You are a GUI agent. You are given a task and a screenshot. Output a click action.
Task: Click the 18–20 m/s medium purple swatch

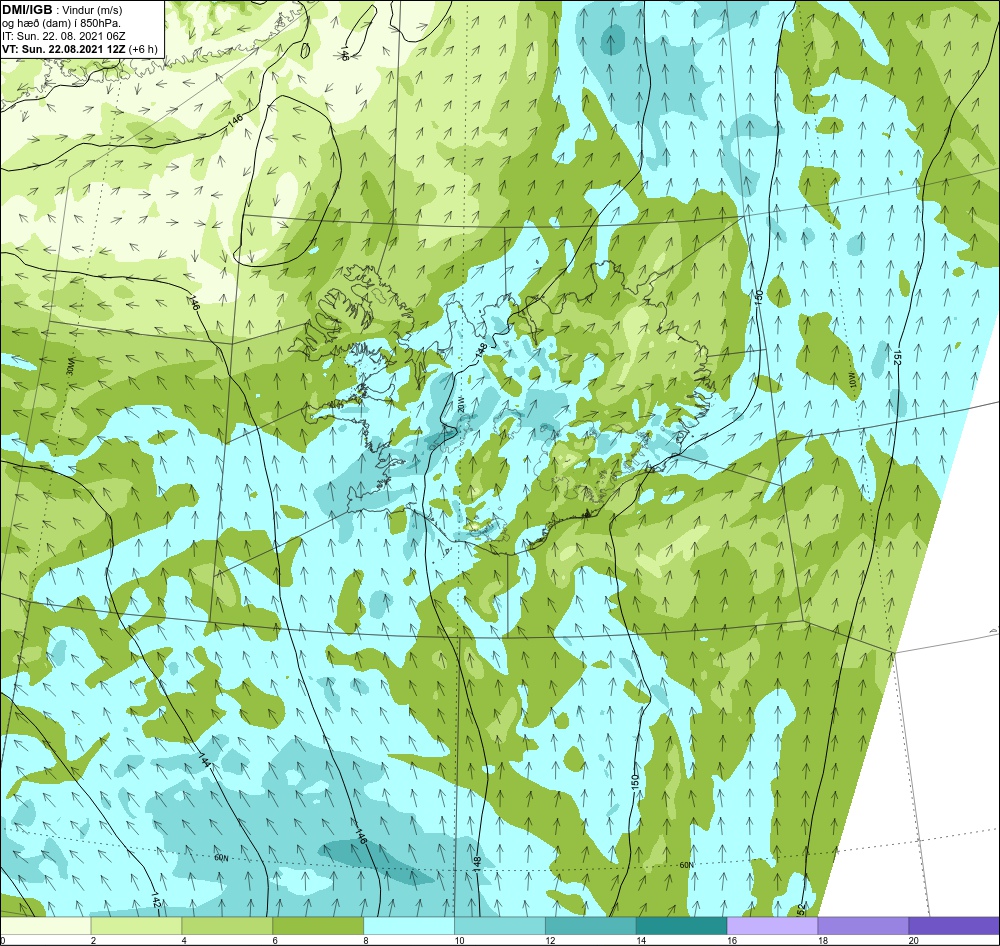(x=864, y=925)
